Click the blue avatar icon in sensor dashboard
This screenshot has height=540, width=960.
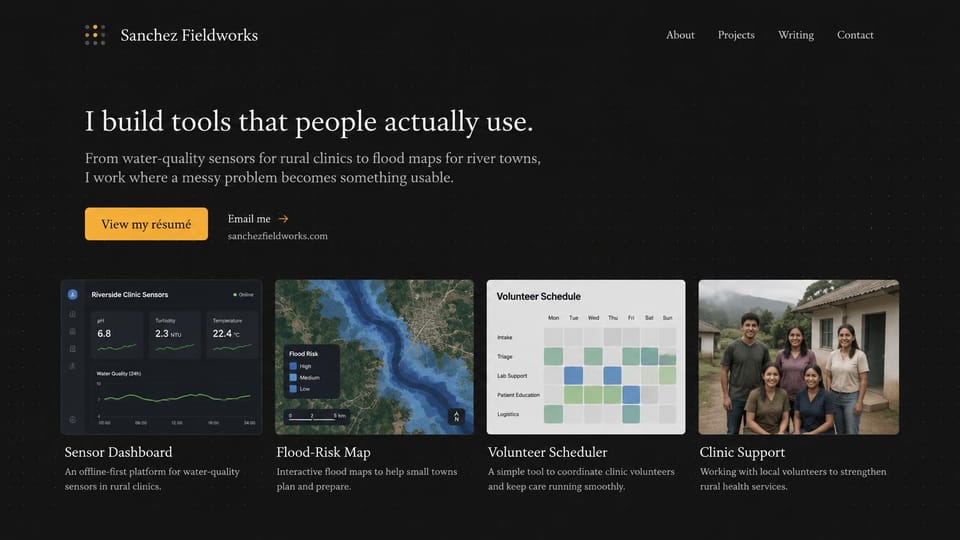coord(72,294)
